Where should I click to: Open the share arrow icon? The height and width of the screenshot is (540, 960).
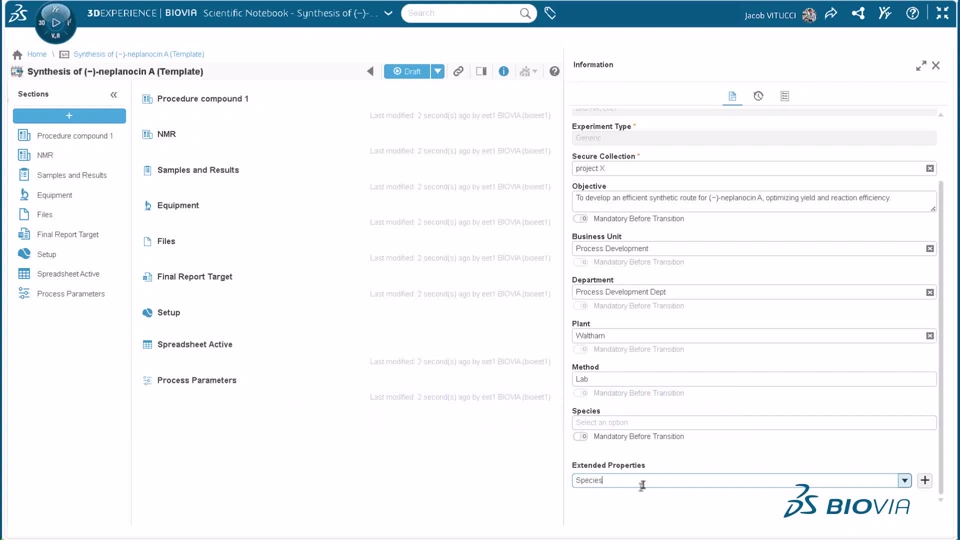pos(831,13)
